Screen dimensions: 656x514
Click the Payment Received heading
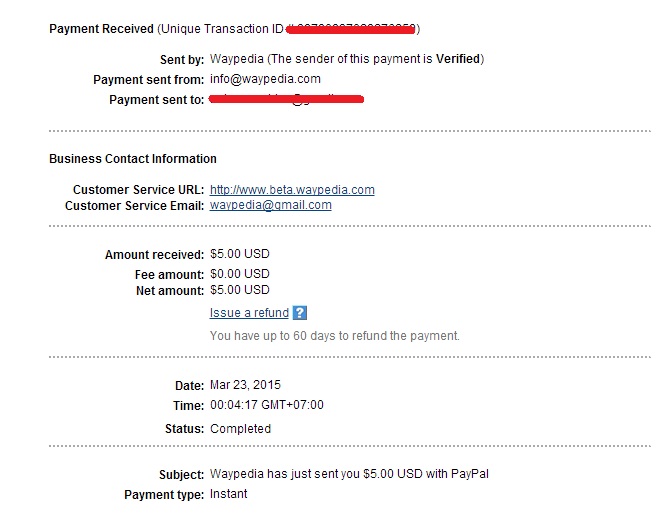tap(102, 29)
